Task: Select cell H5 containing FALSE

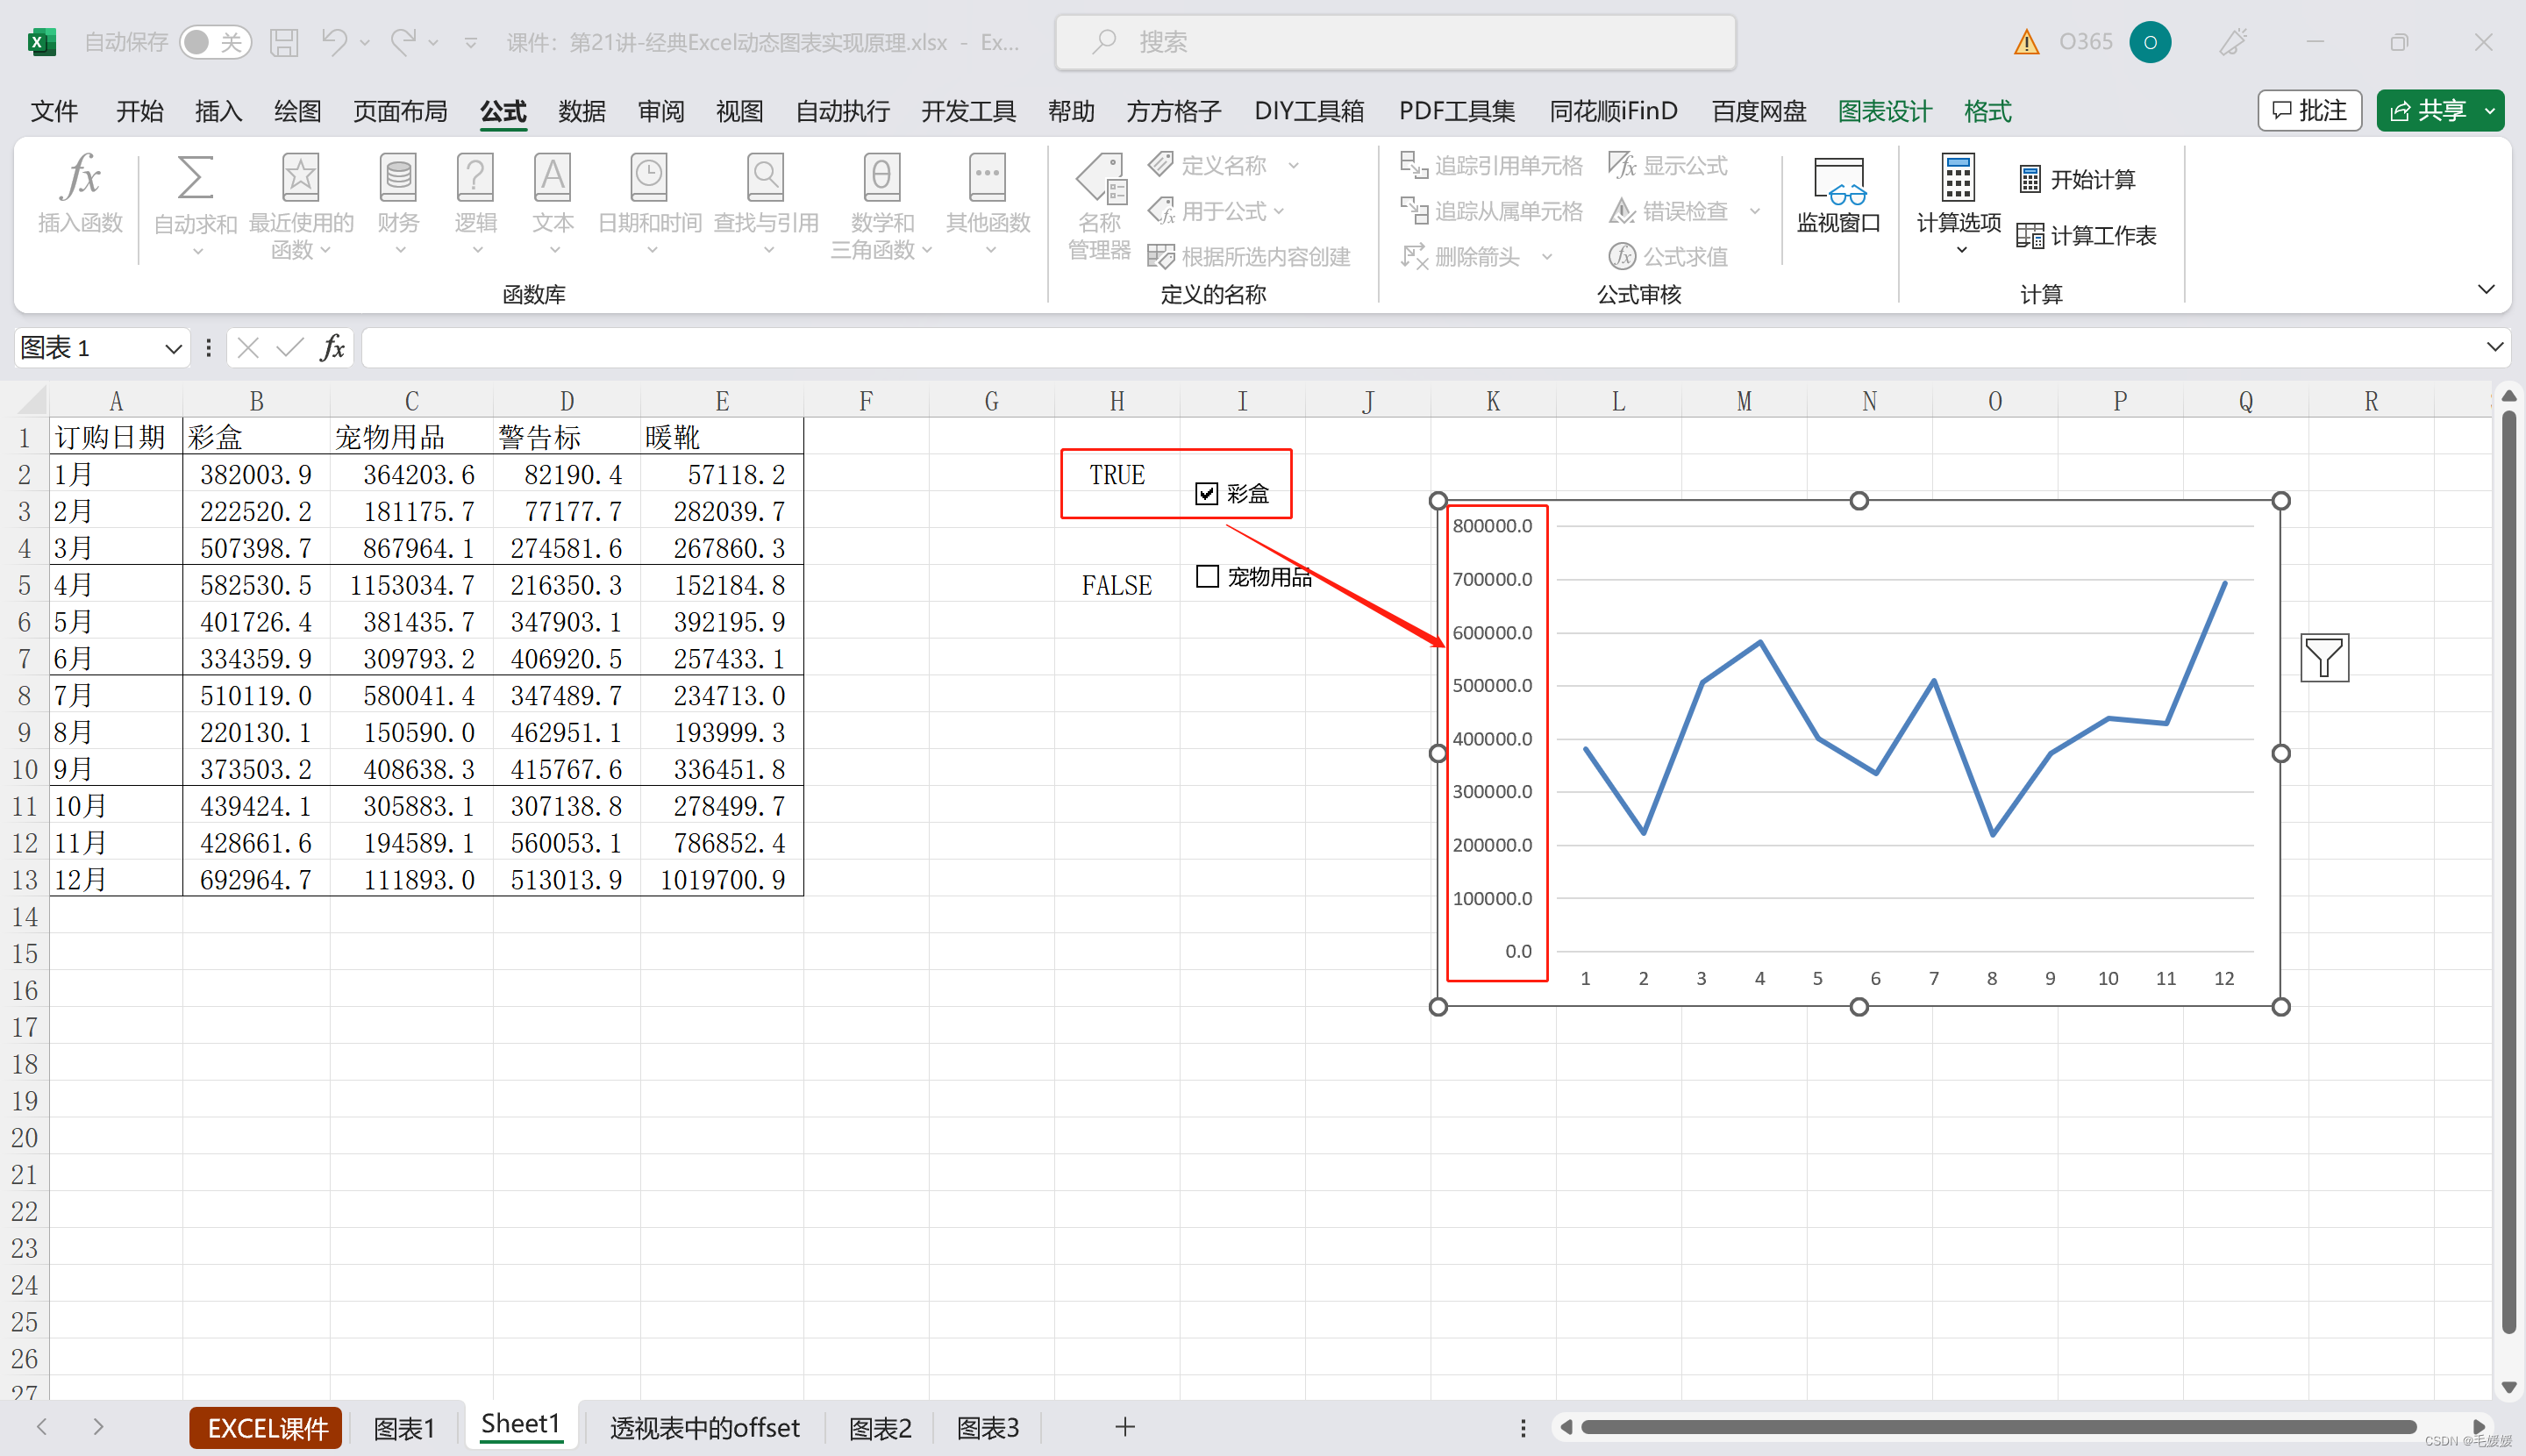Action: [1117, 584]
